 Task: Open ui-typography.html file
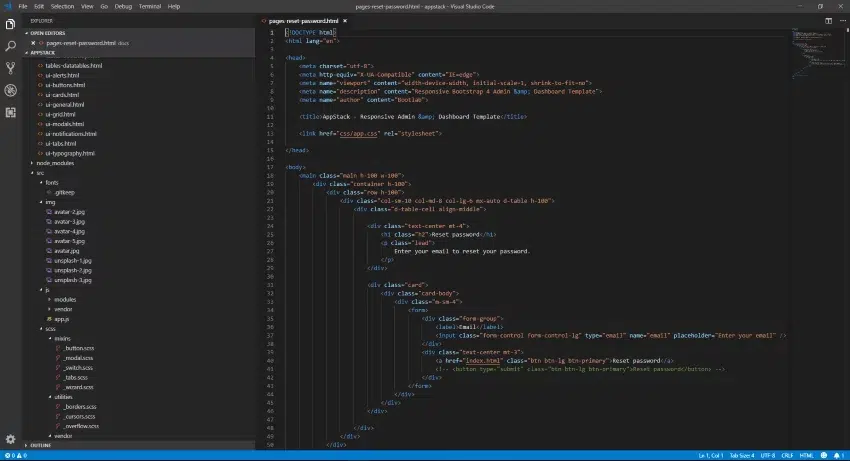pos(69,153)
